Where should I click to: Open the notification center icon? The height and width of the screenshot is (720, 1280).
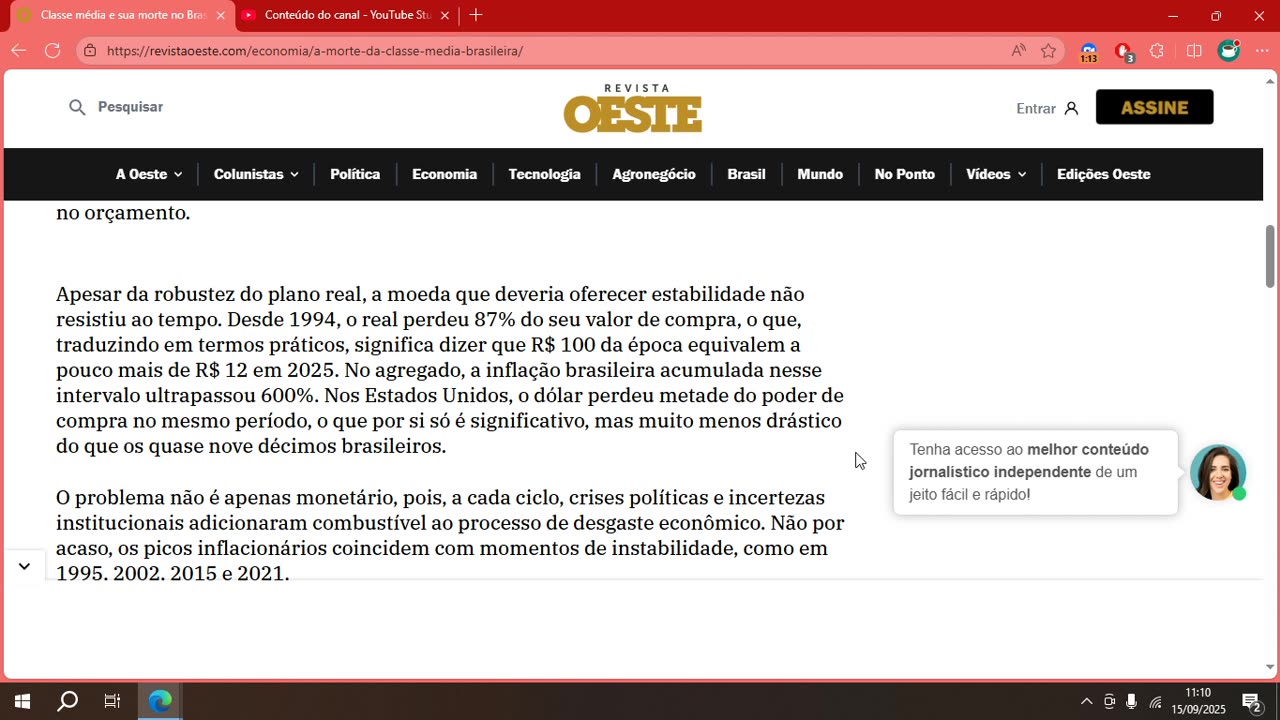tap(1252, 701)
